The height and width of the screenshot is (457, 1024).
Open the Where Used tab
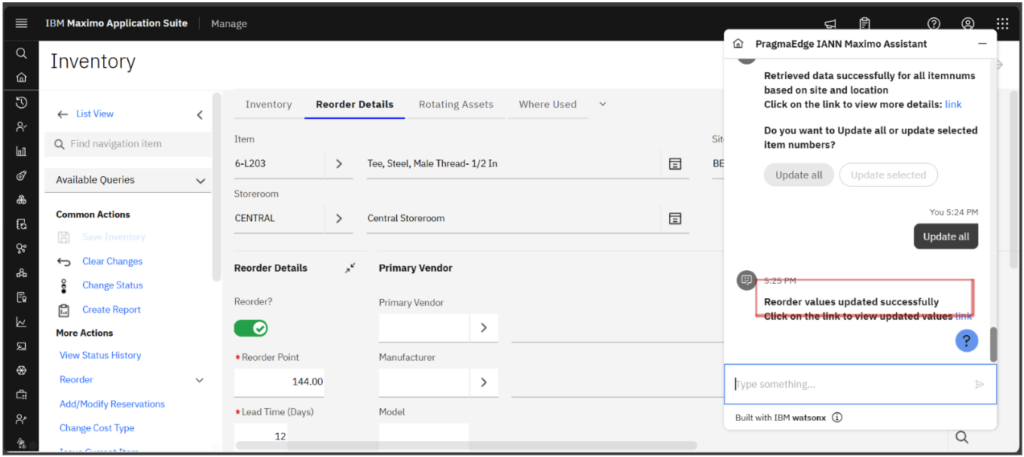click(547, 104)
